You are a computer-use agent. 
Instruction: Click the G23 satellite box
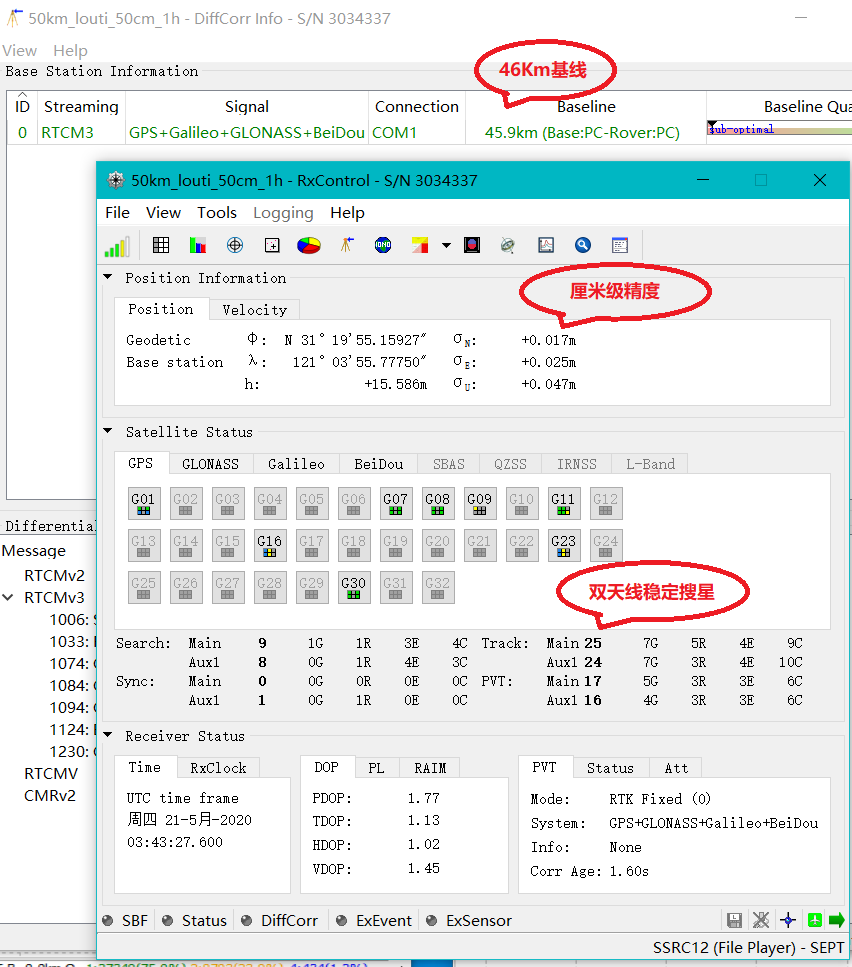(x=563, y=545)
